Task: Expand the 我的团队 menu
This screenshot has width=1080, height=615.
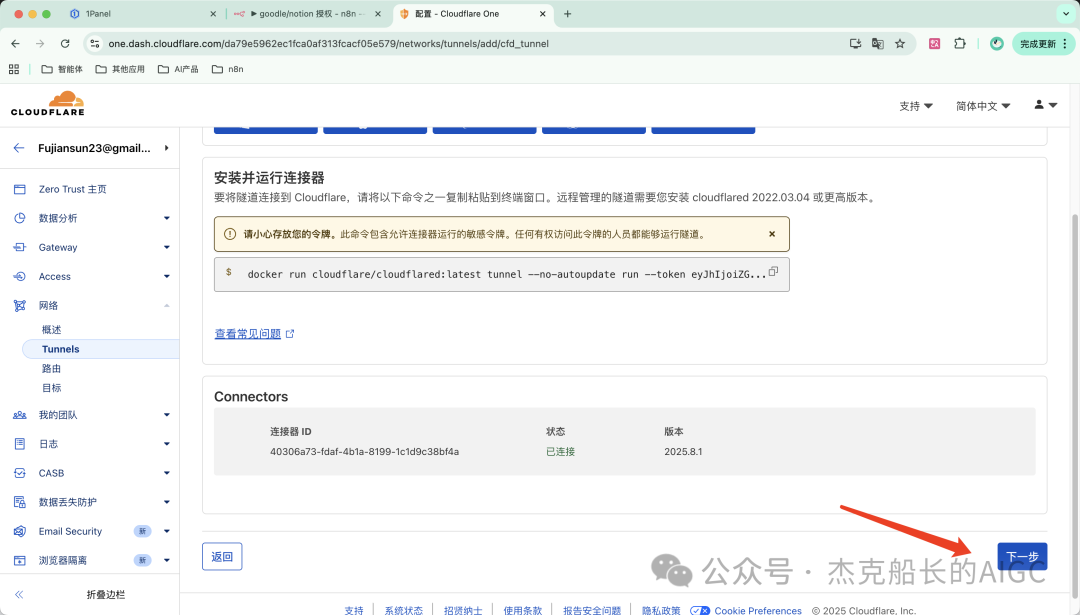Action: pyautogui.click(x=167, y=415)
